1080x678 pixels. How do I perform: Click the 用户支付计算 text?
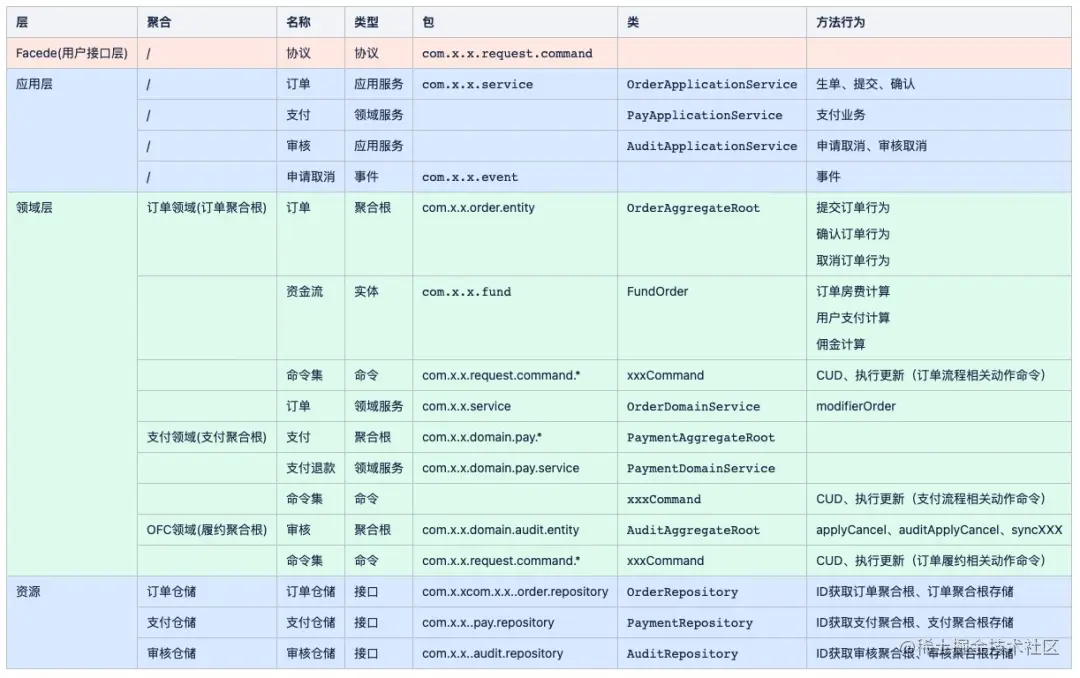tap(853, 318)
